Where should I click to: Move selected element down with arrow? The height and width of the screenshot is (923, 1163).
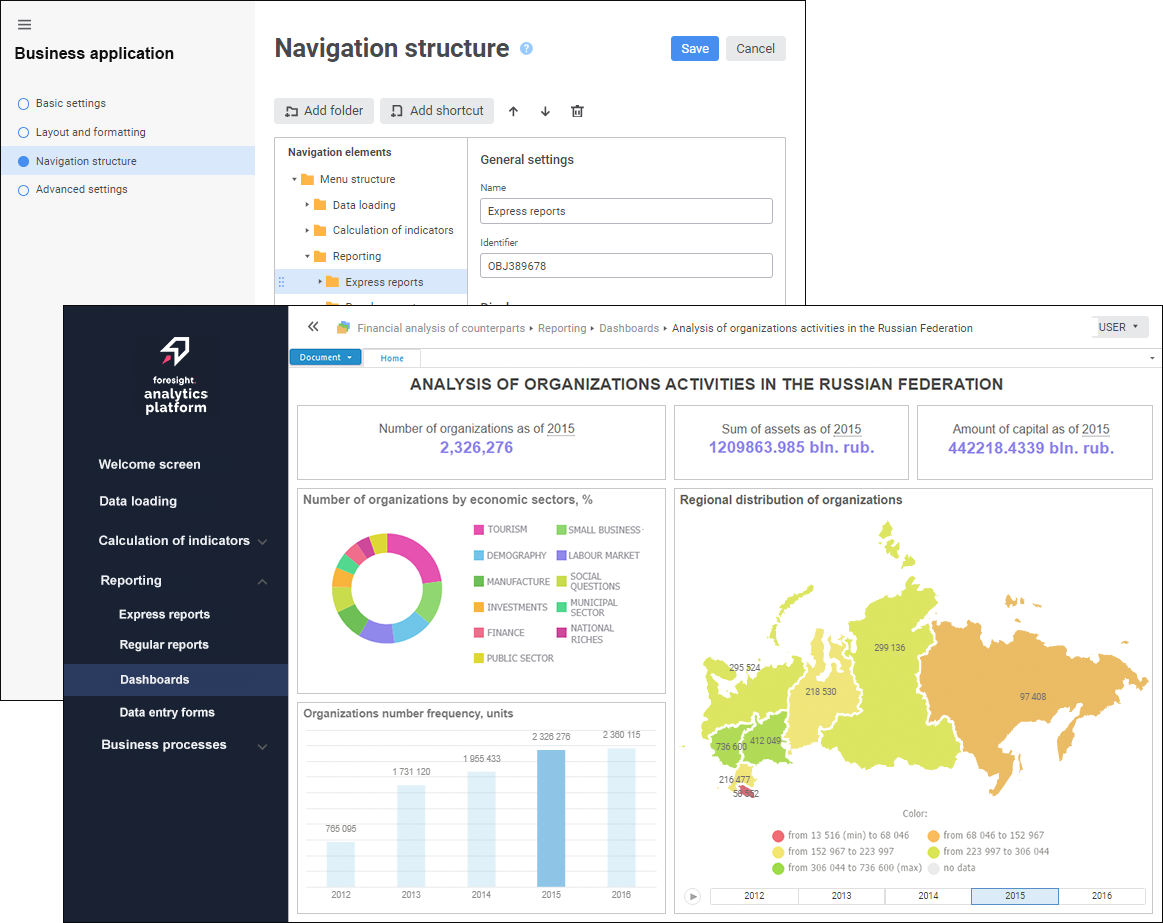coord(545,111)
